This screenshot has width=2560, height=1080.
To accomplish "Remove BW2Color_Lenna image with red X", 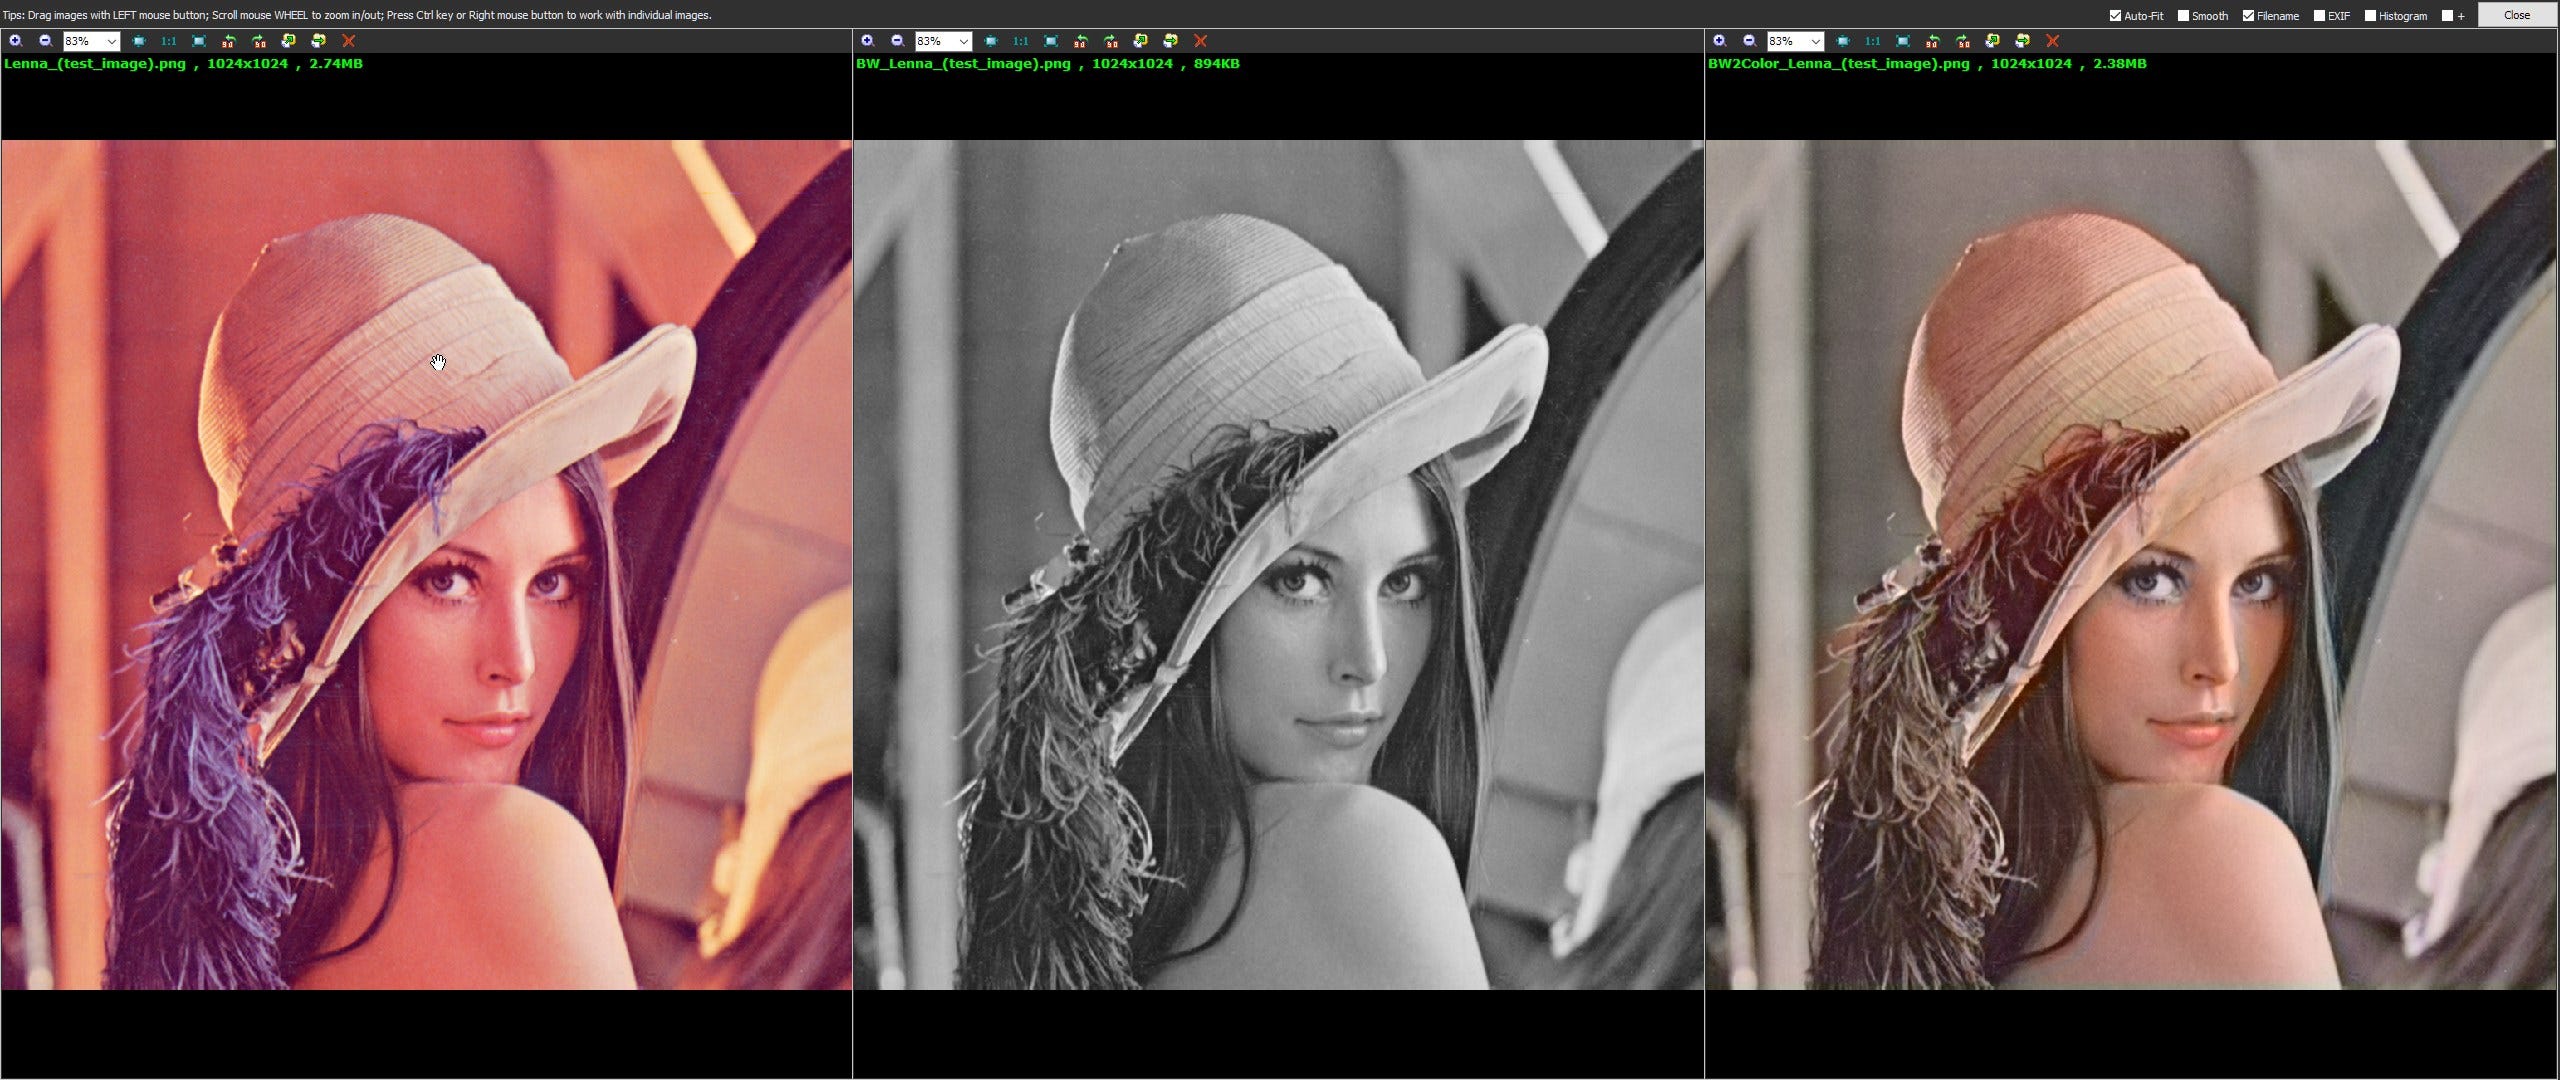I will (x=2052, y=41).
